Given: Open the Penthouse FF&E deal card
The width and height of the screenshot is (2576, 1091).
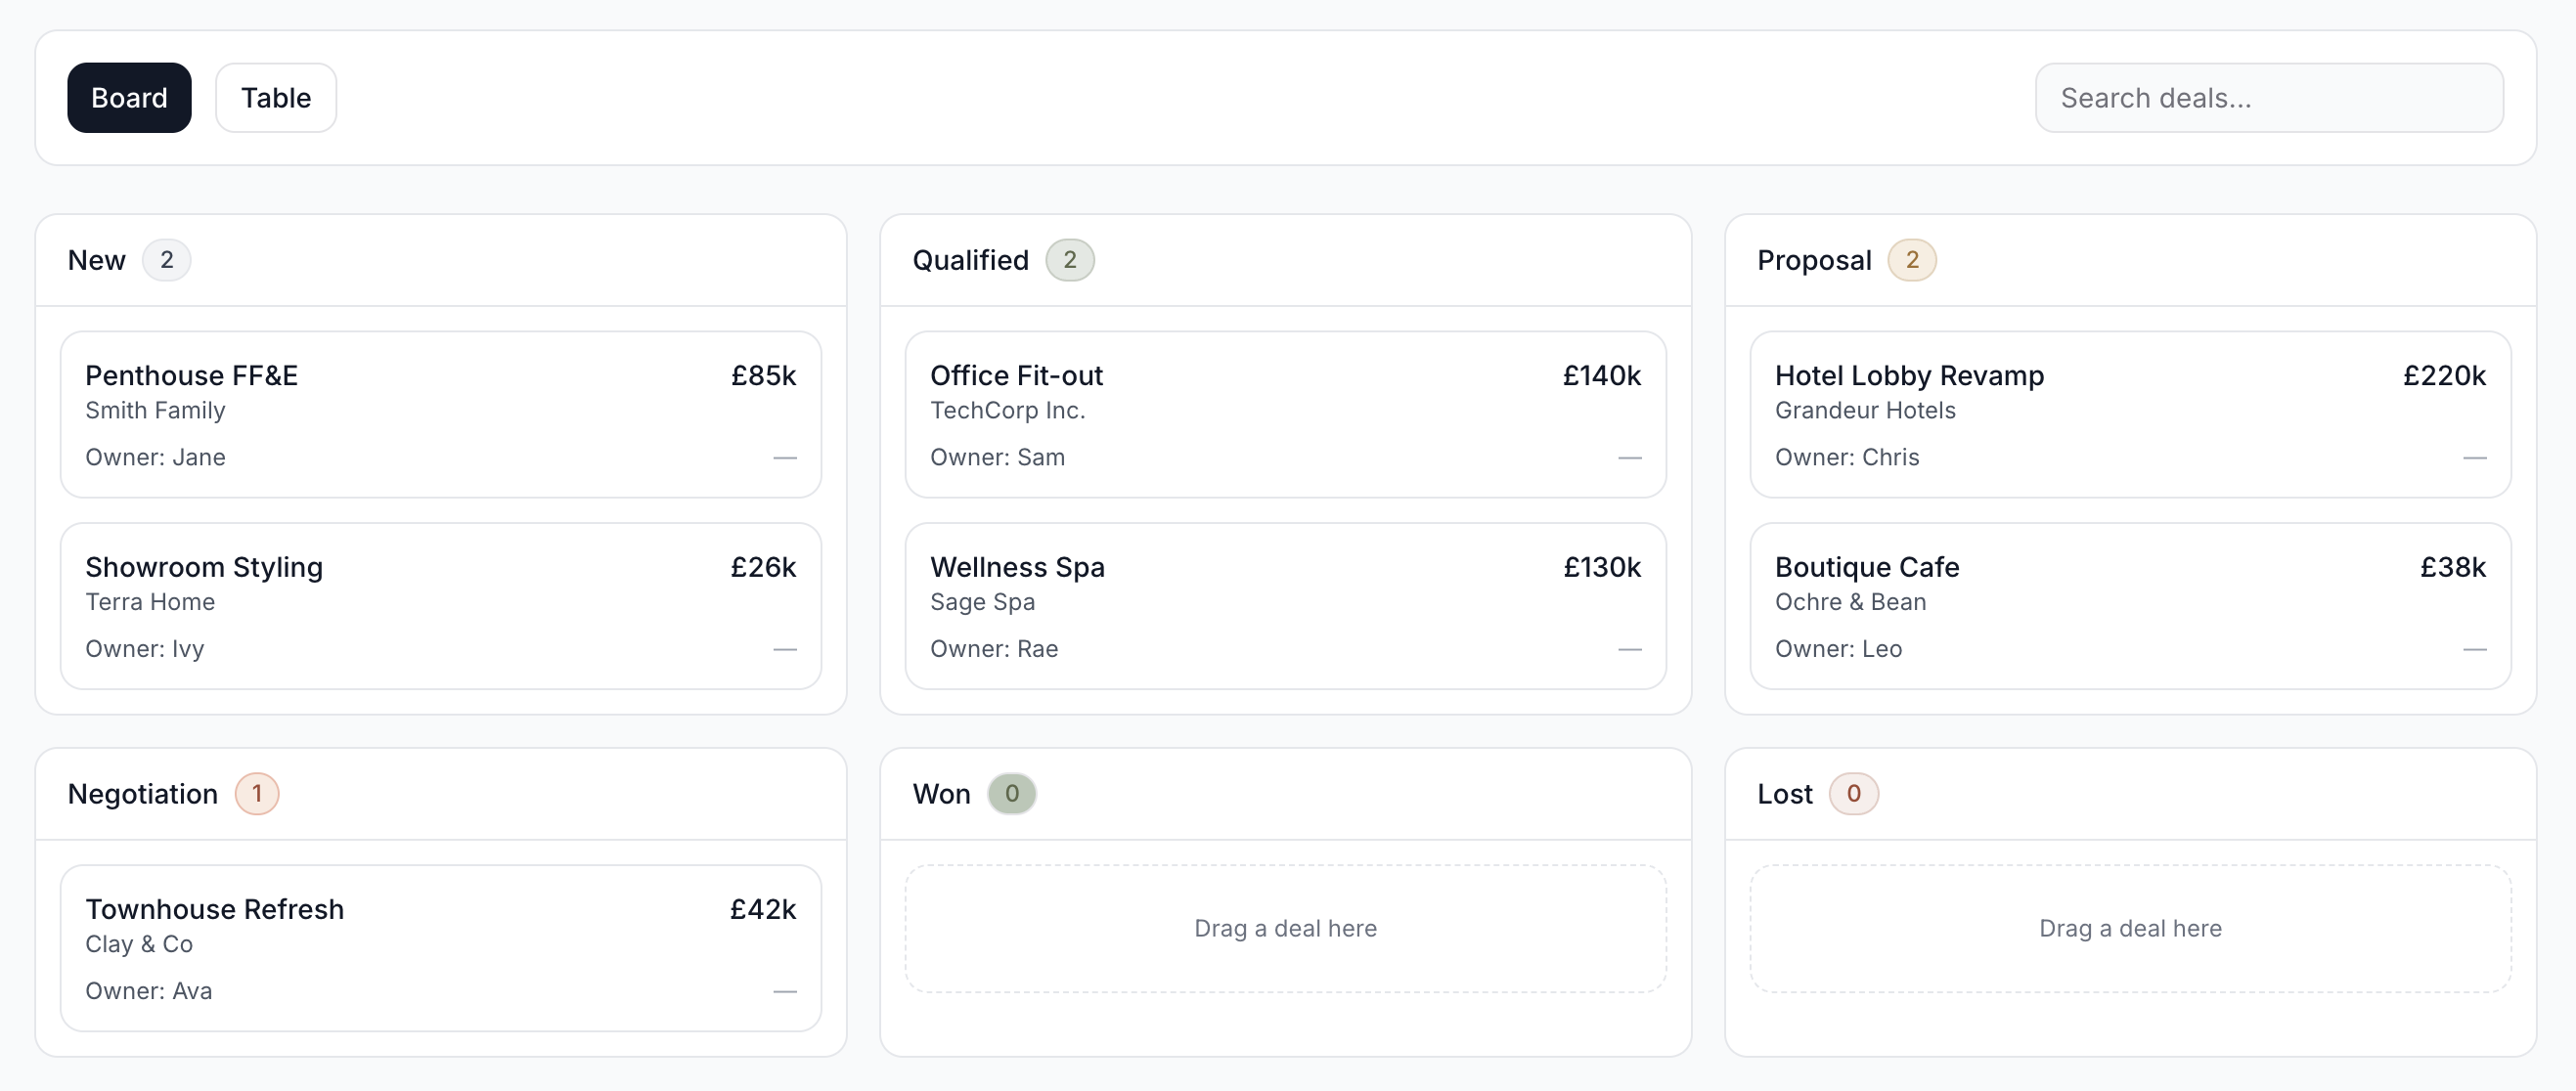Looking at the screenshot, I should point(440,414).
